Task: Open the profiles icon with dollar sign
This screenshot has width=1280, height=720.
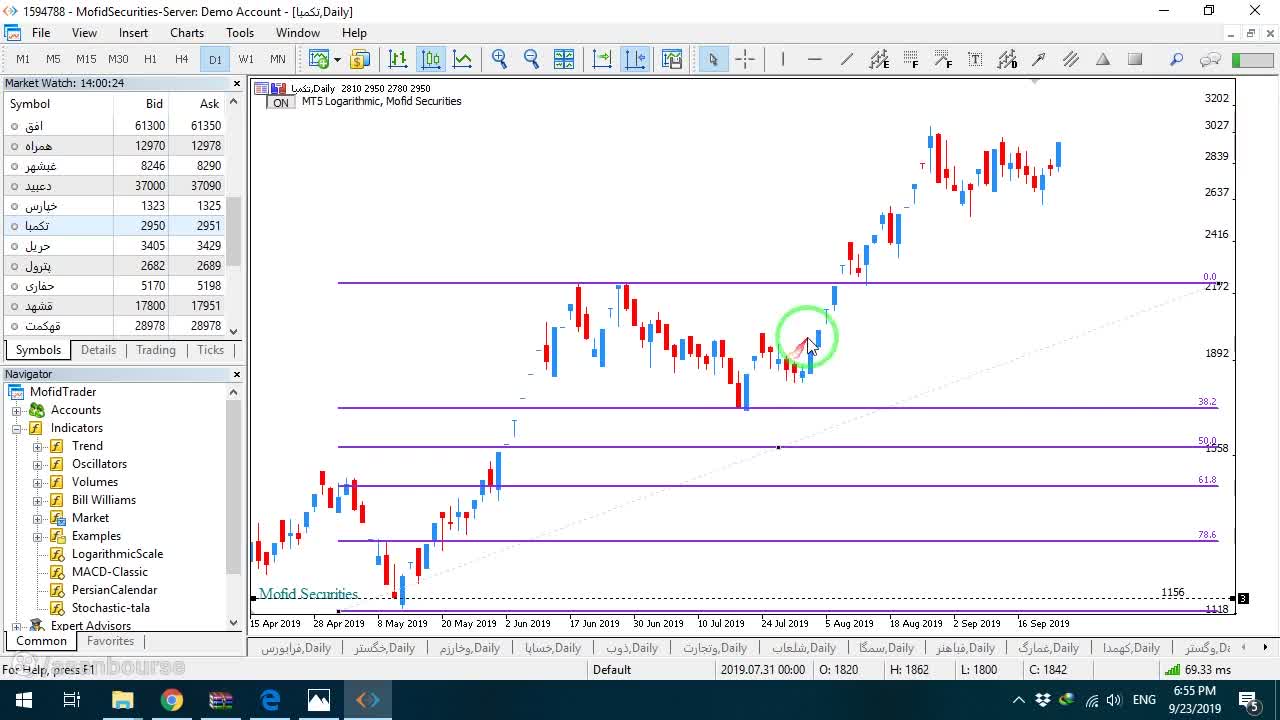Action: point(360,59)
